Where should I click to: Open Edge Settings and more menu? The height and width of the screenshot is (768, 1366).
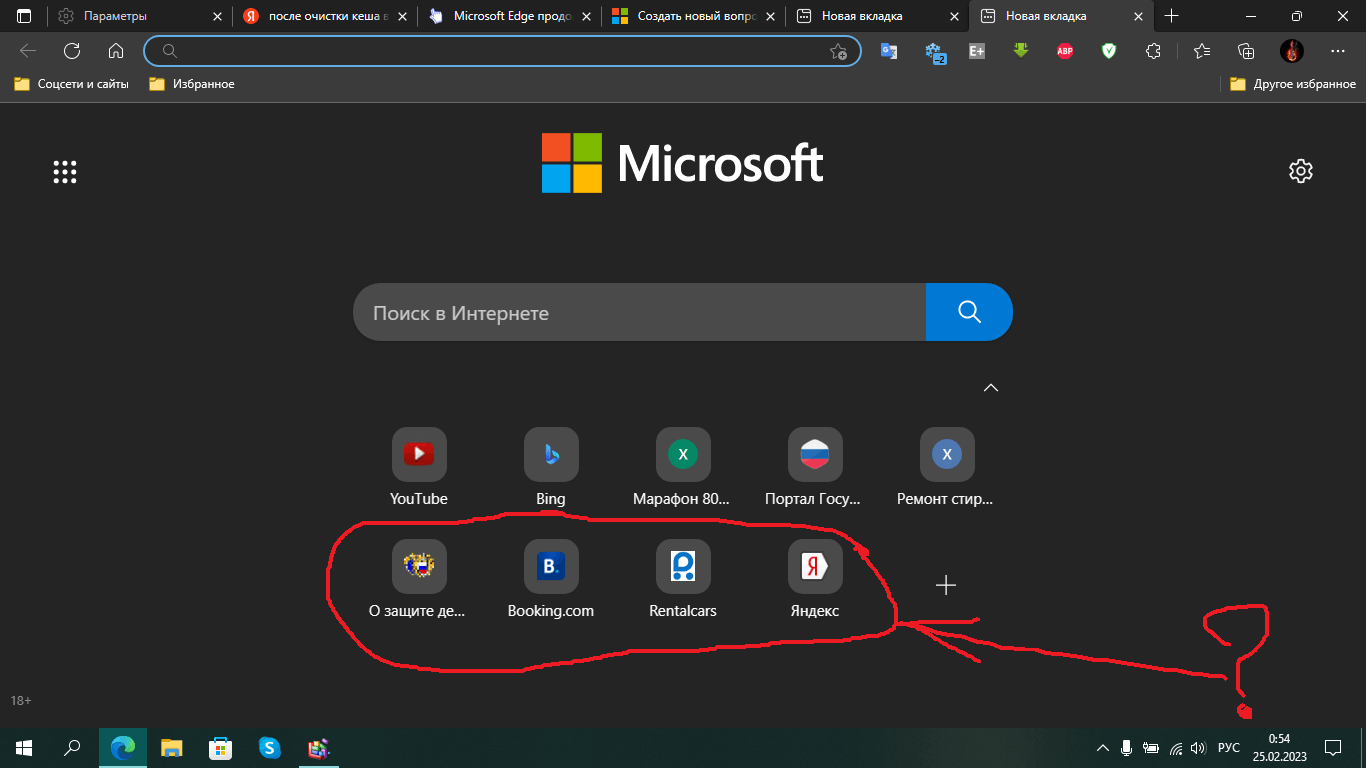pyautogui.click(x=1338, y=51)
